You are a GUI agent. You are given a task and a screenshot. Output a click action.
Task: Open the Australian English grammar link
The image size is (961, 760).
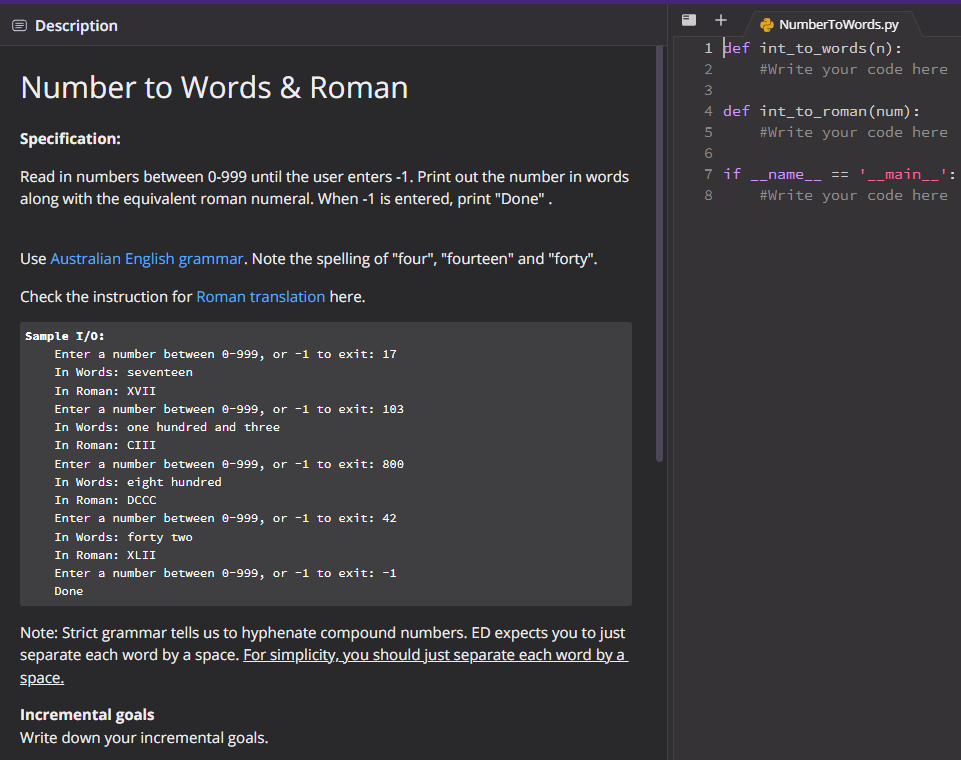(146, 258)
